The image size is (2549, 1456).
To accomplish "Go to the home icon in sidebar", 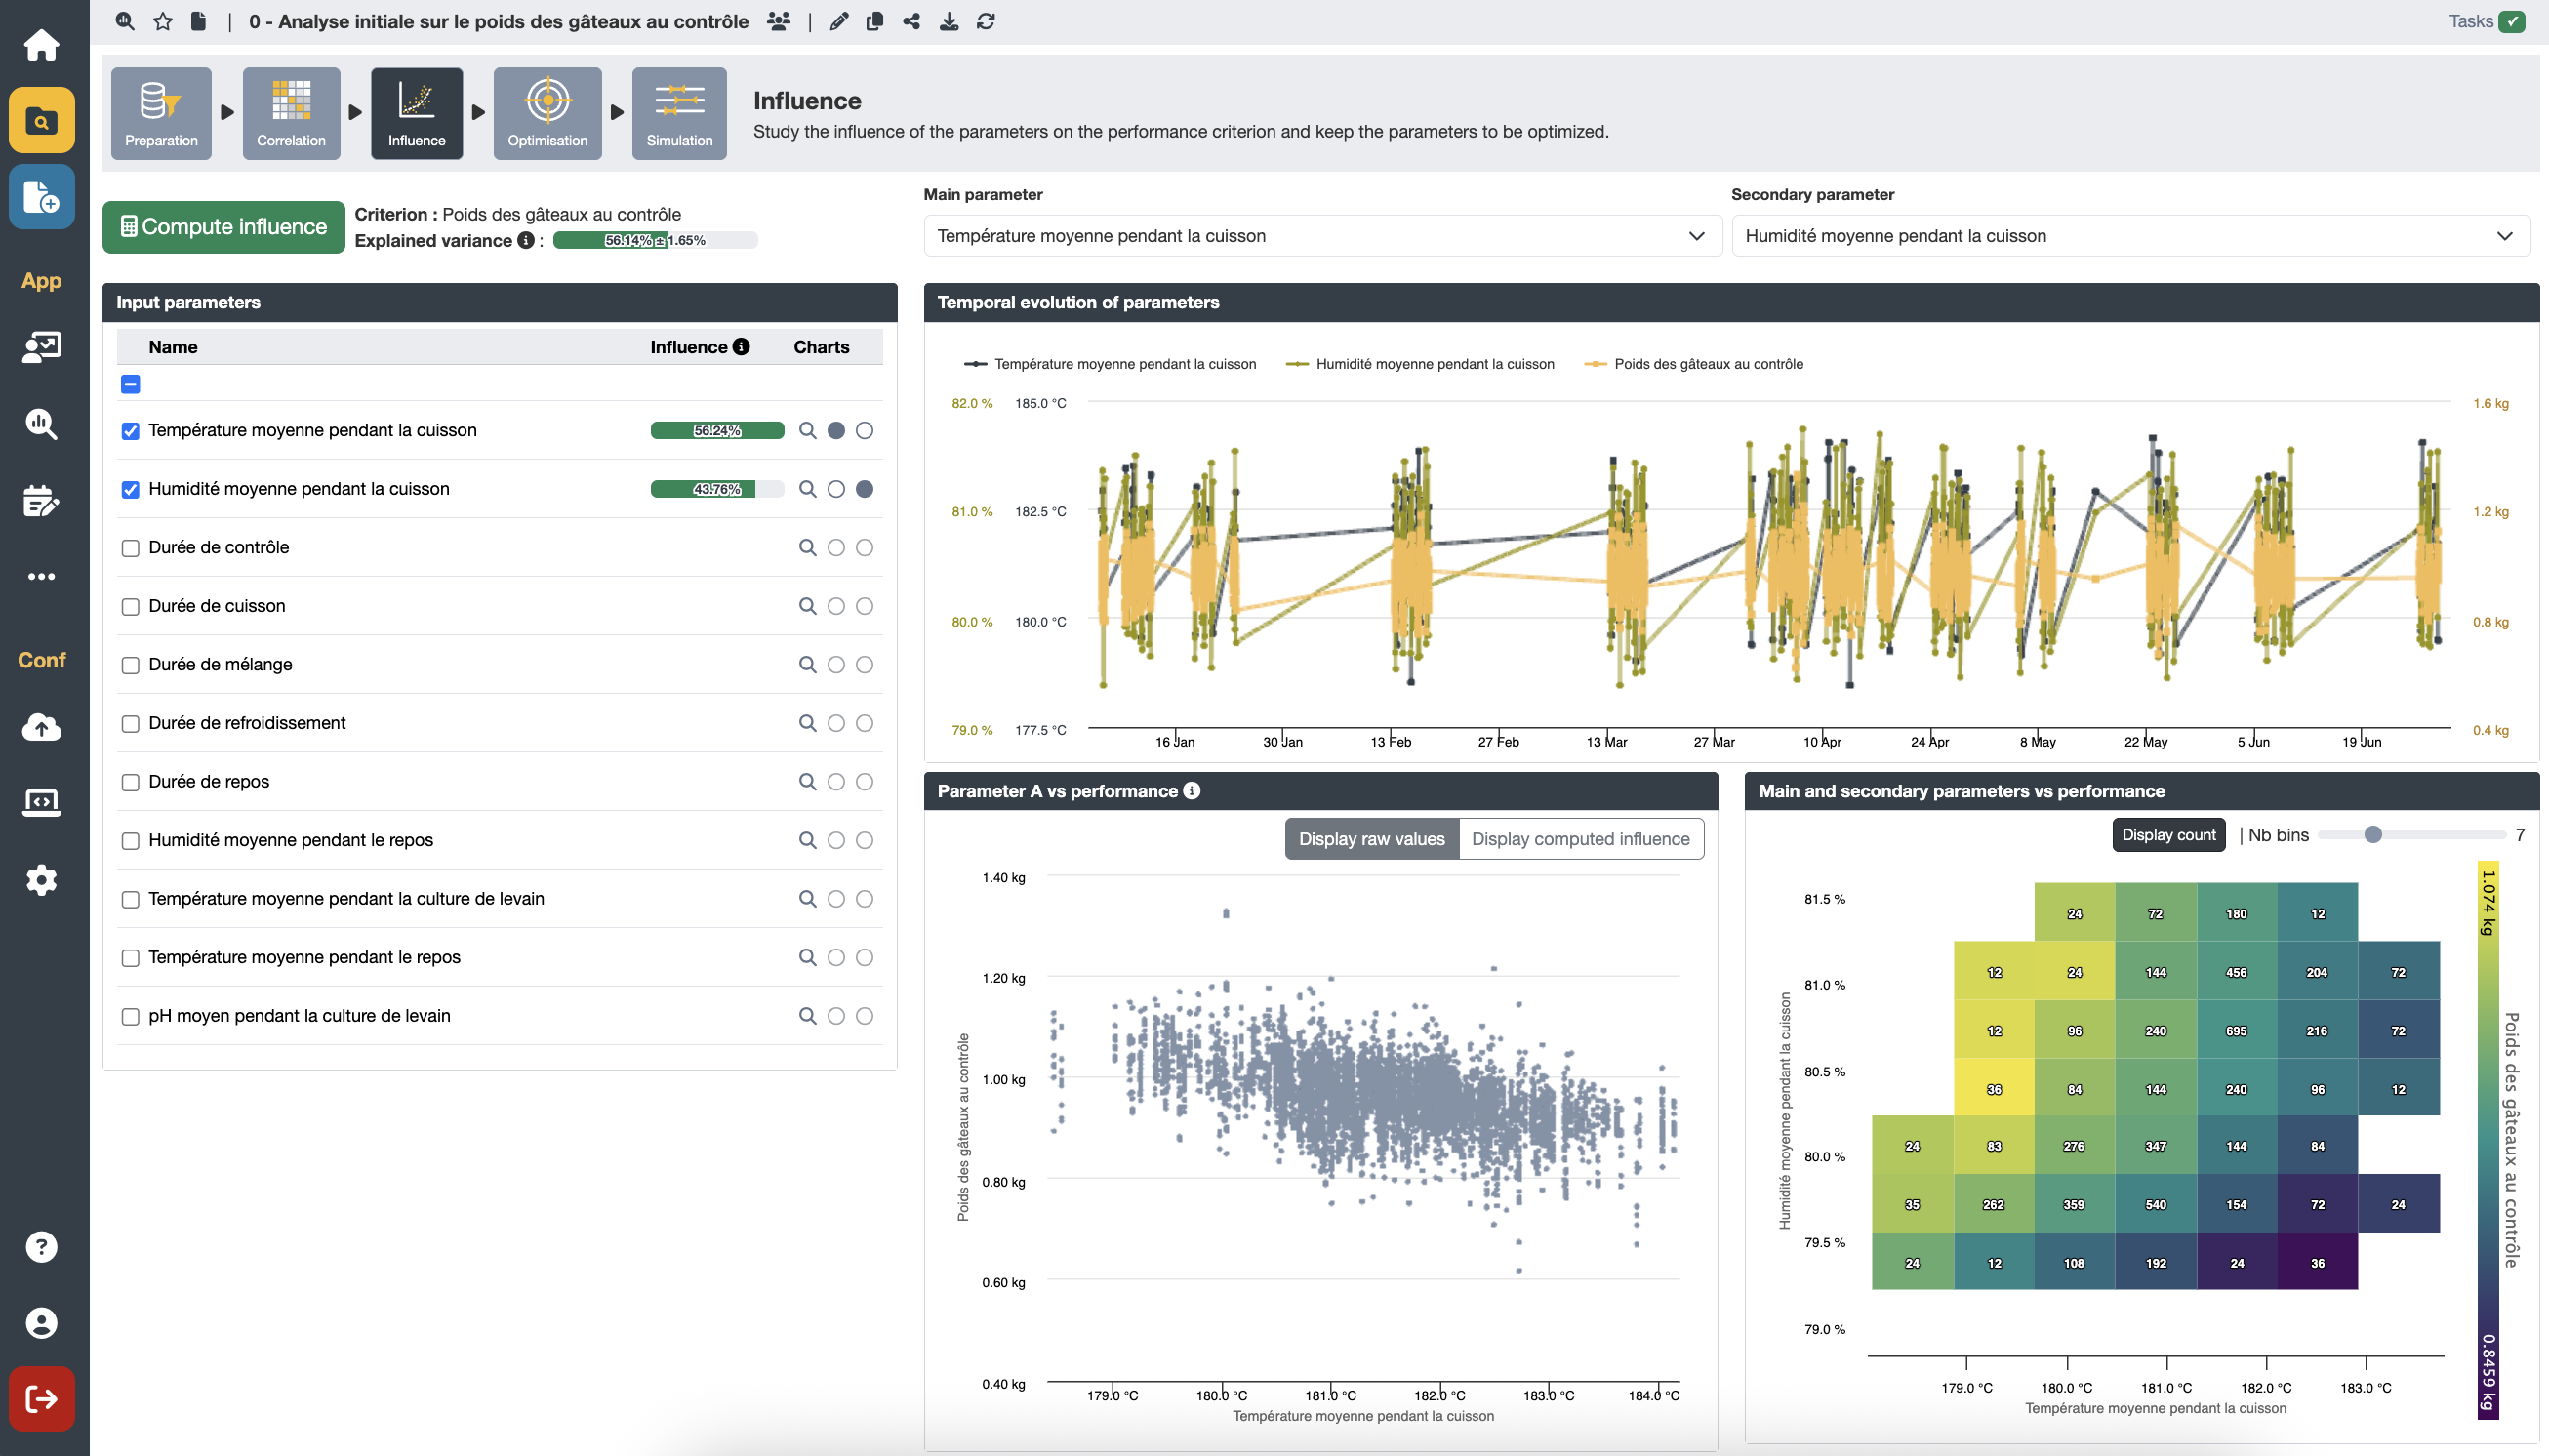I will pos(41,45).
